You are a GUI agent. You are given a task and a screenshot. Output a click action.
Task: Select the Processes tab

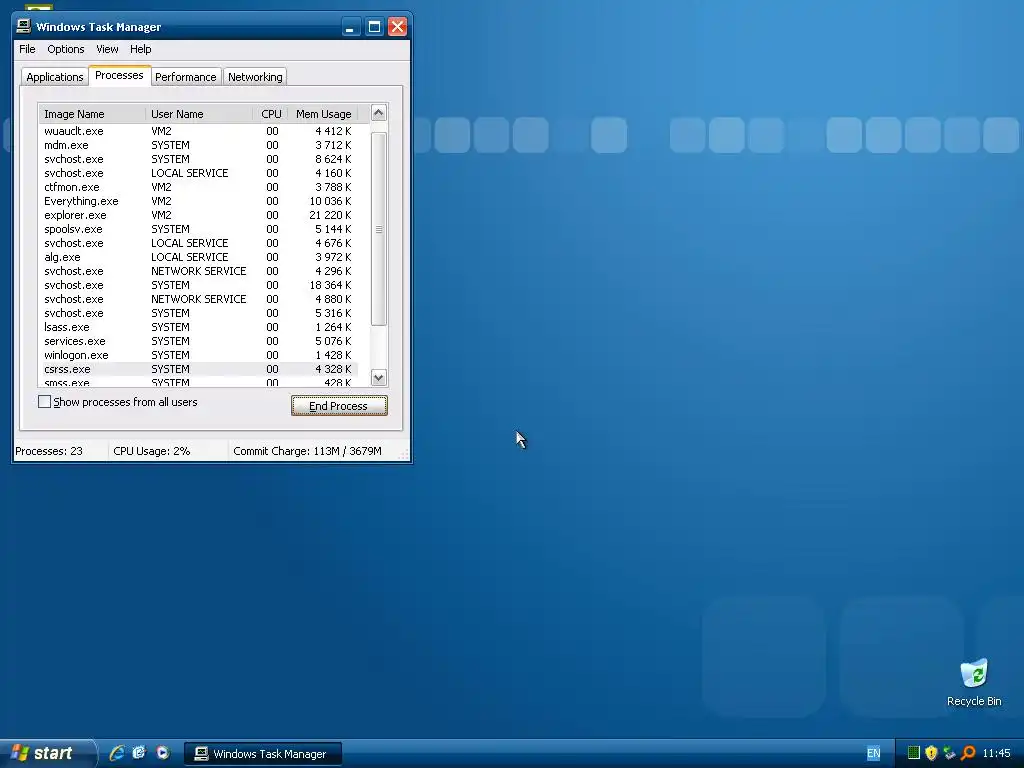pyautogui.click(x=119, y=75)
